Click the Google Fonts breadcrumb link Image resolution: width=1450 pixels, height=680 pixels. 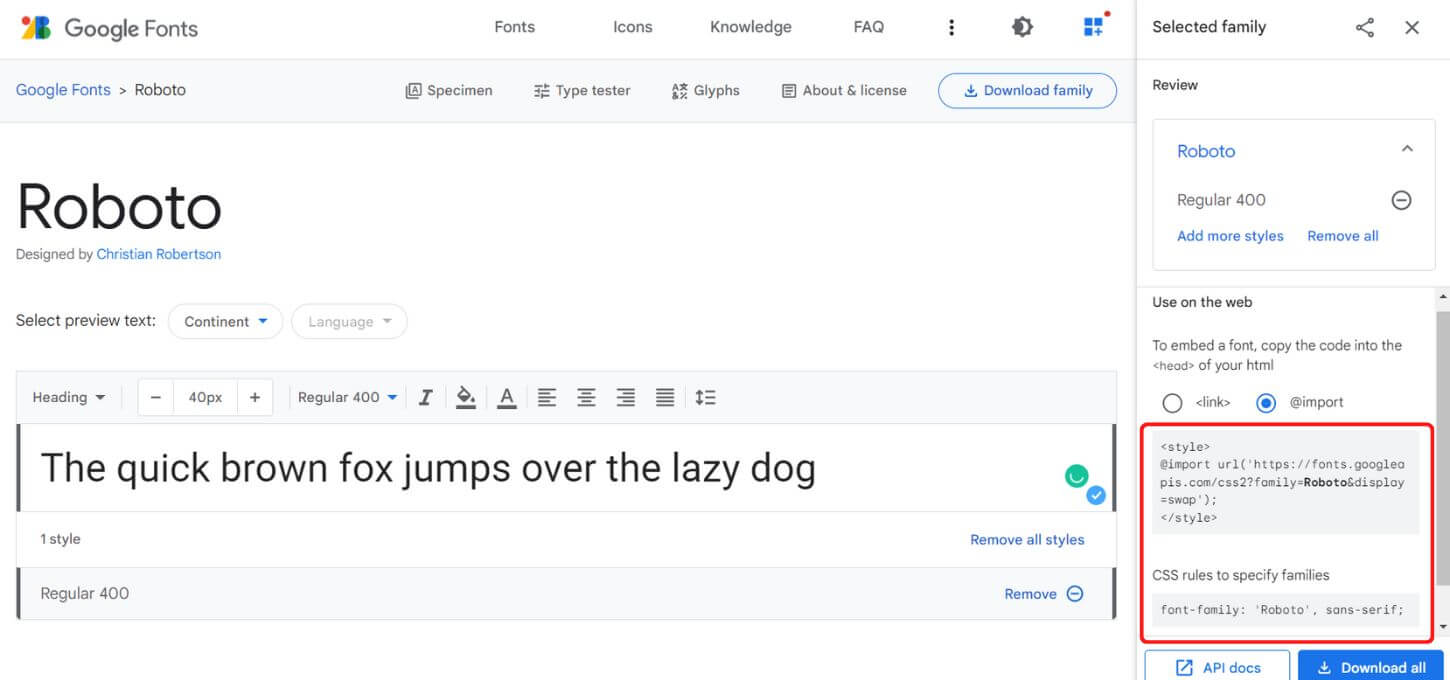(63, 90)
